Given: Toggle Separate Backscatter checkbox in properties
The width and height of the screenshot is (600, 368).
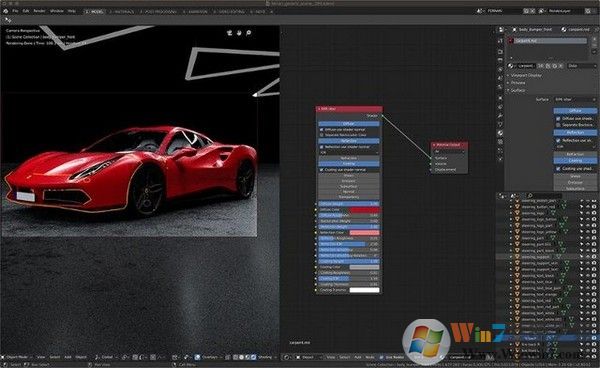Looking at the screenshot, I should [x=558, y=125].
